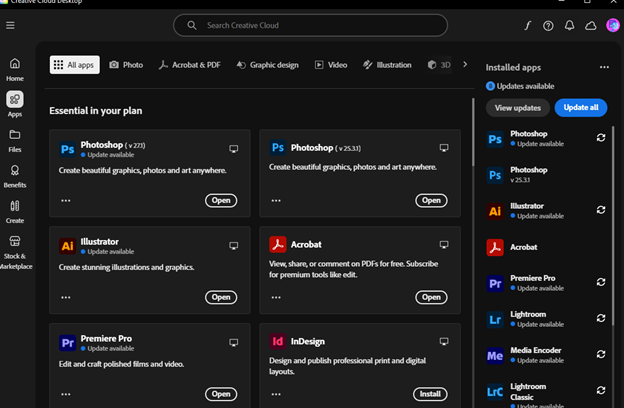The height and width of the screenshot is (408, 624).
Task: Update Media Encoder via refresh icon
Action: [x=601, y=354]
